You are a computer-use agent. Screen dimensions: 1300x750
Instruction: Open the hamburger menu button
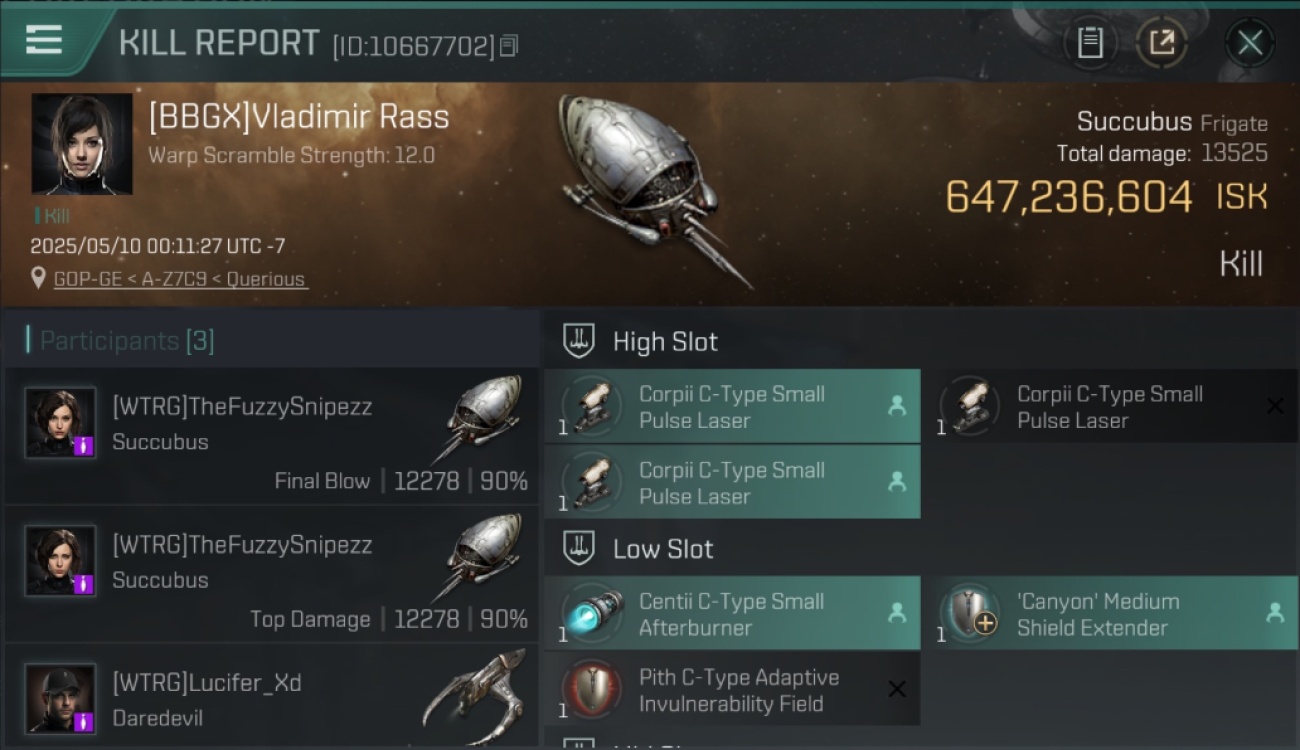click(44, 41)
